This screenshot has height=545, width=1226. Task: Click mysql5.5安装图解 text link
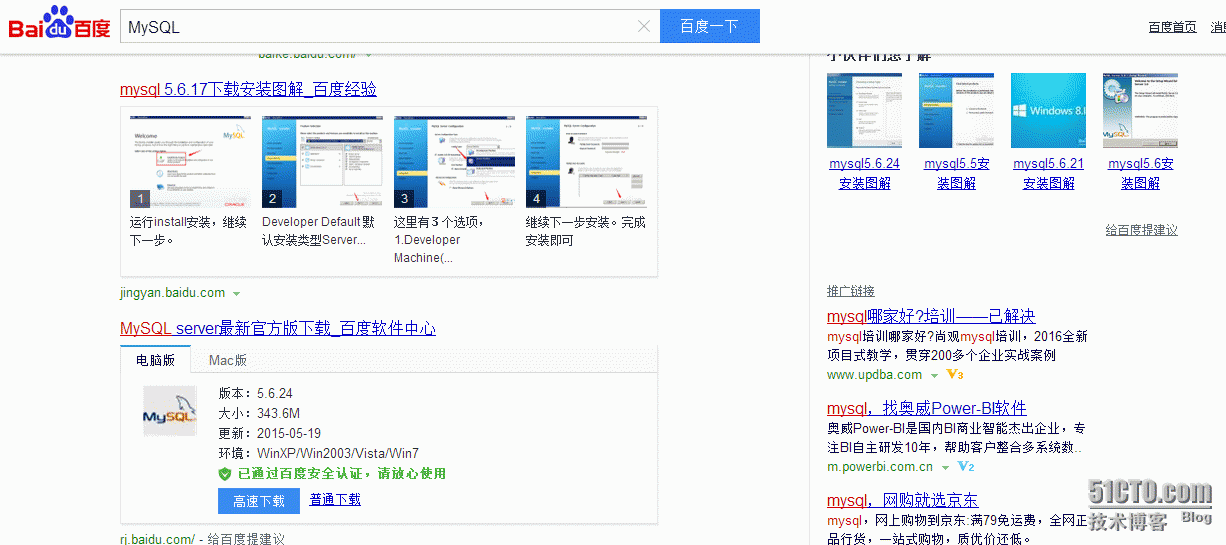point(957,174)
